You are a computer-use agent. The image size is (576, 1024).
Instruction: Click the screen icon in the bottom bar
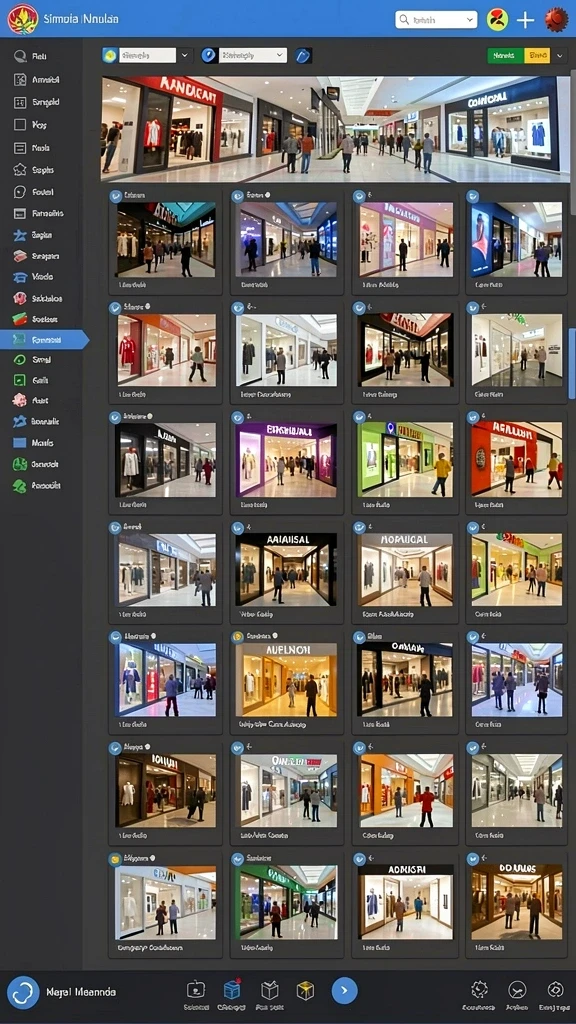tap(195, 990)
